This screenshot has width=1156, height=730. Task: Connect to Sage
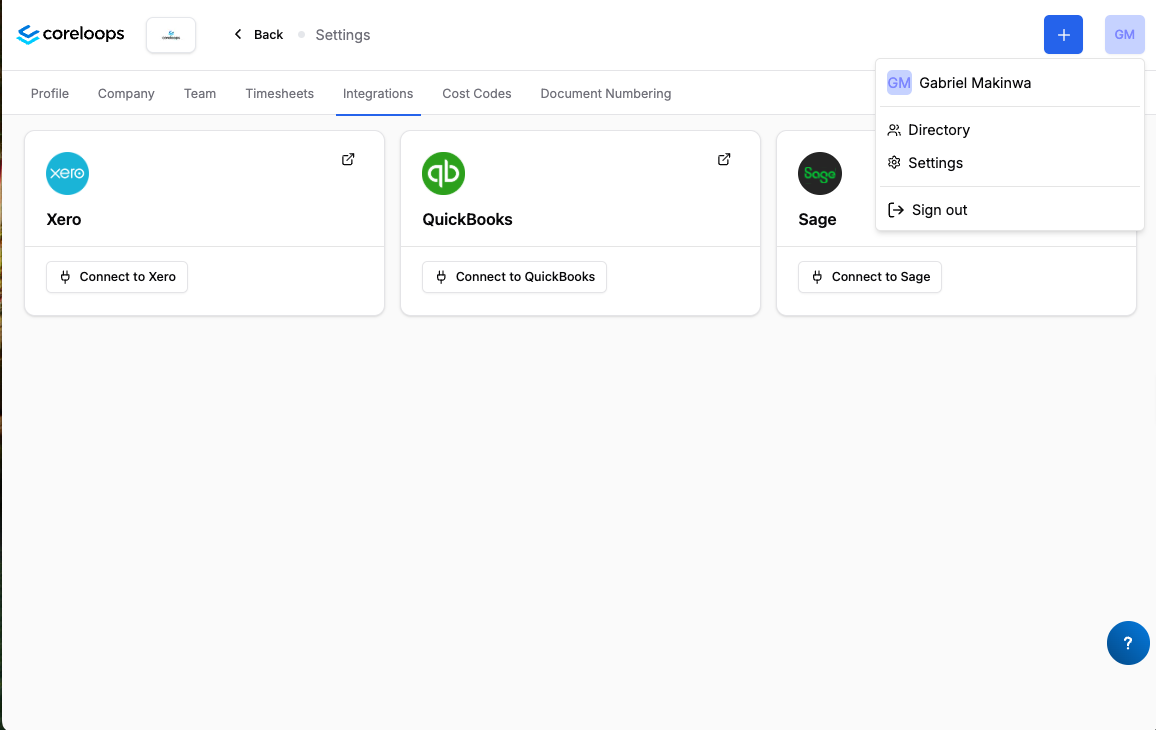pyautogui.click(x=869, y=277)
